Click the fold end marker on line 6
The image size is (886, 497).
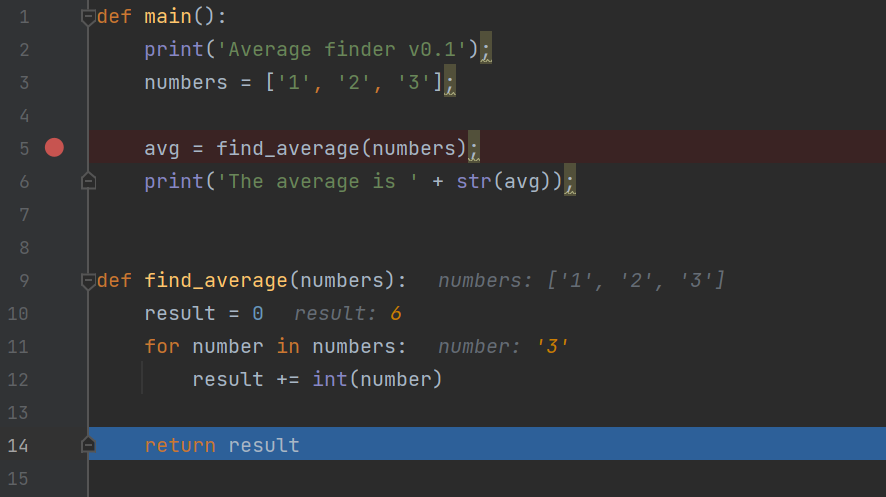tap(88, 181)
